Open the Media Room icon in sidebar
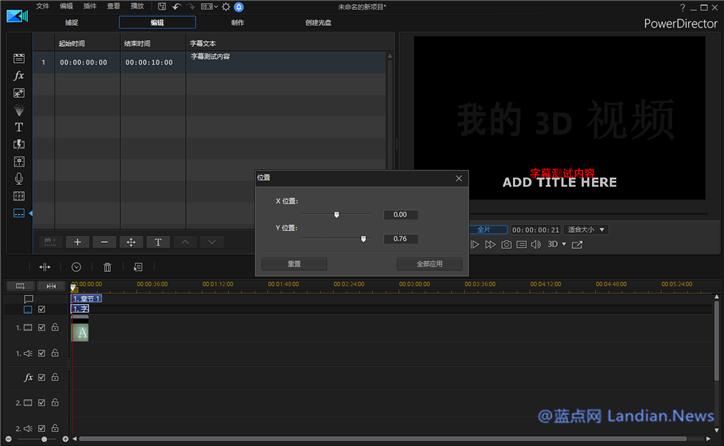The image size is (724, 446). click(18, 59)
